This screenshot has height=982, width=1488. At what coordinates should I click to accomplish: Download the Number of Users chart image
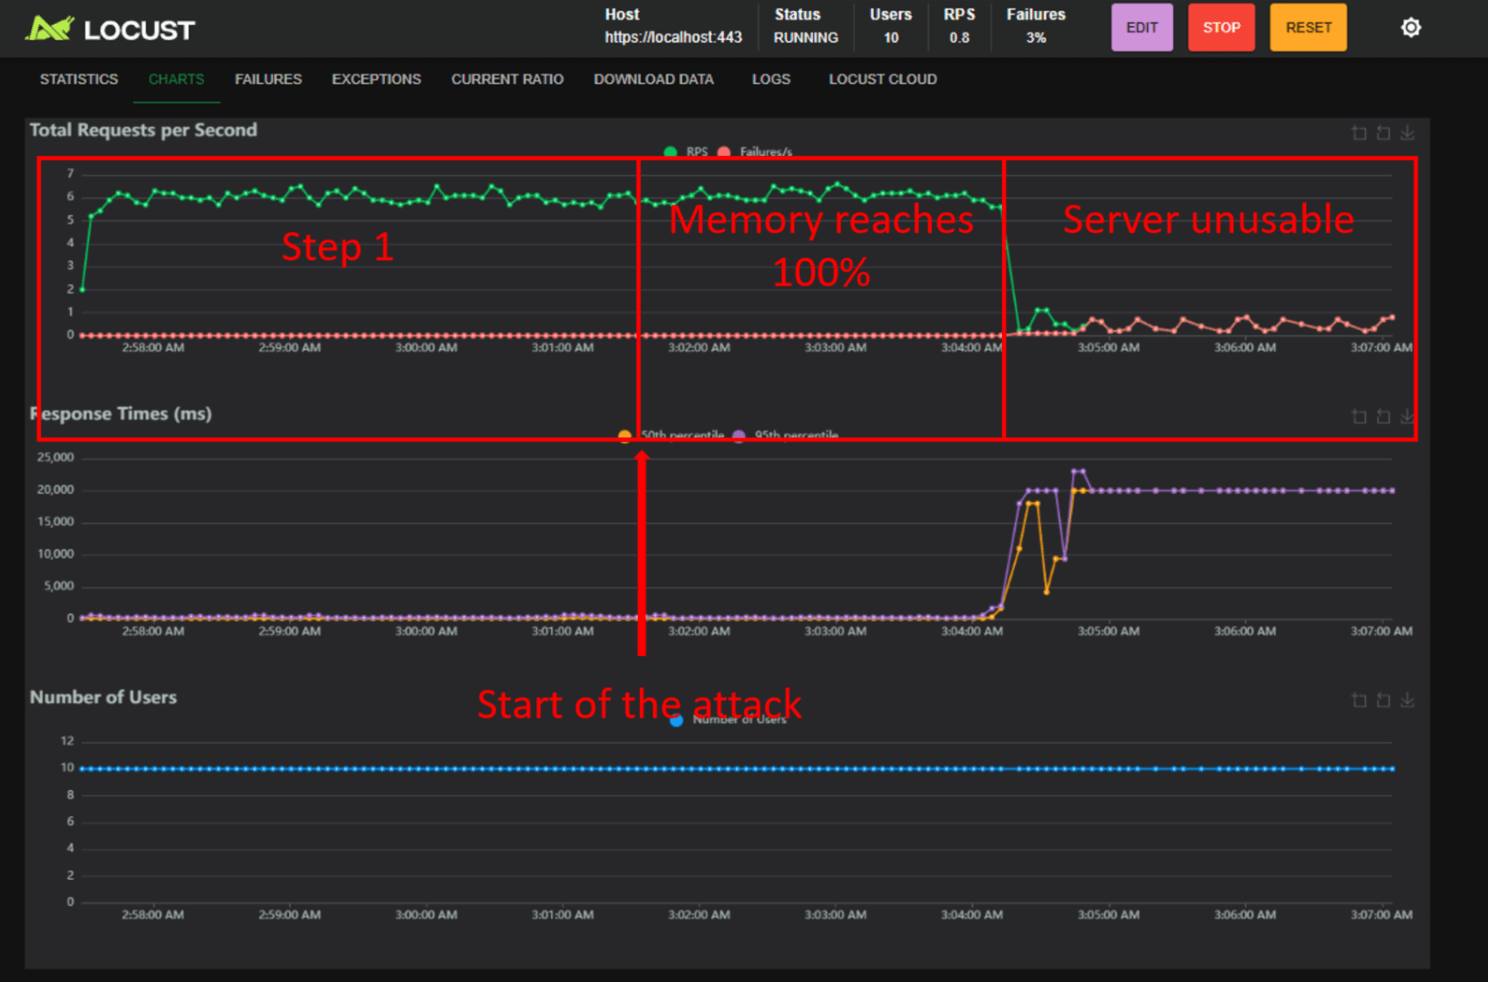point(1409,700)
